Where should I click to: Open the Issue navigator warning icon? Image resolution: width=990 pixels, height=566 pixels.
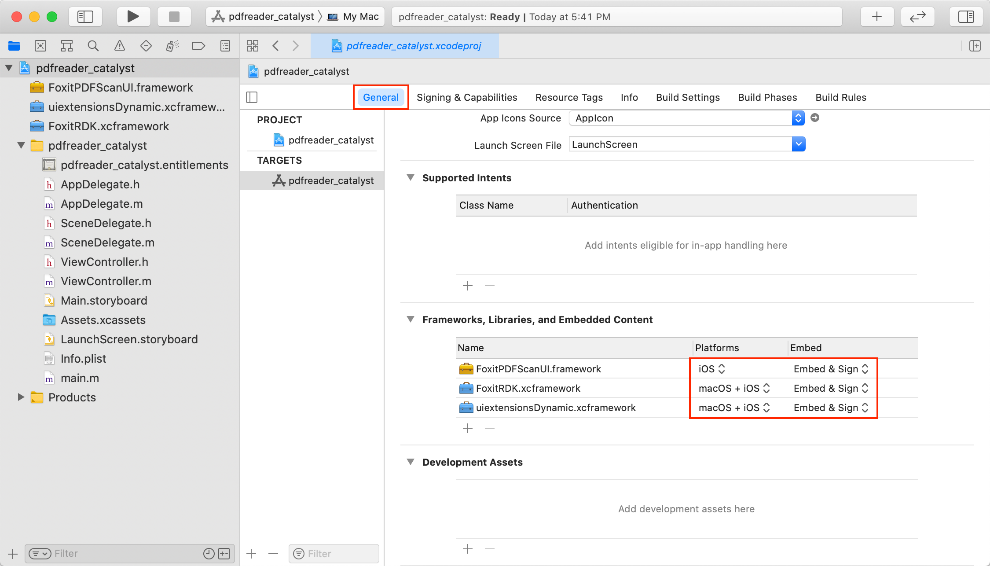click(x=119, y=46)
